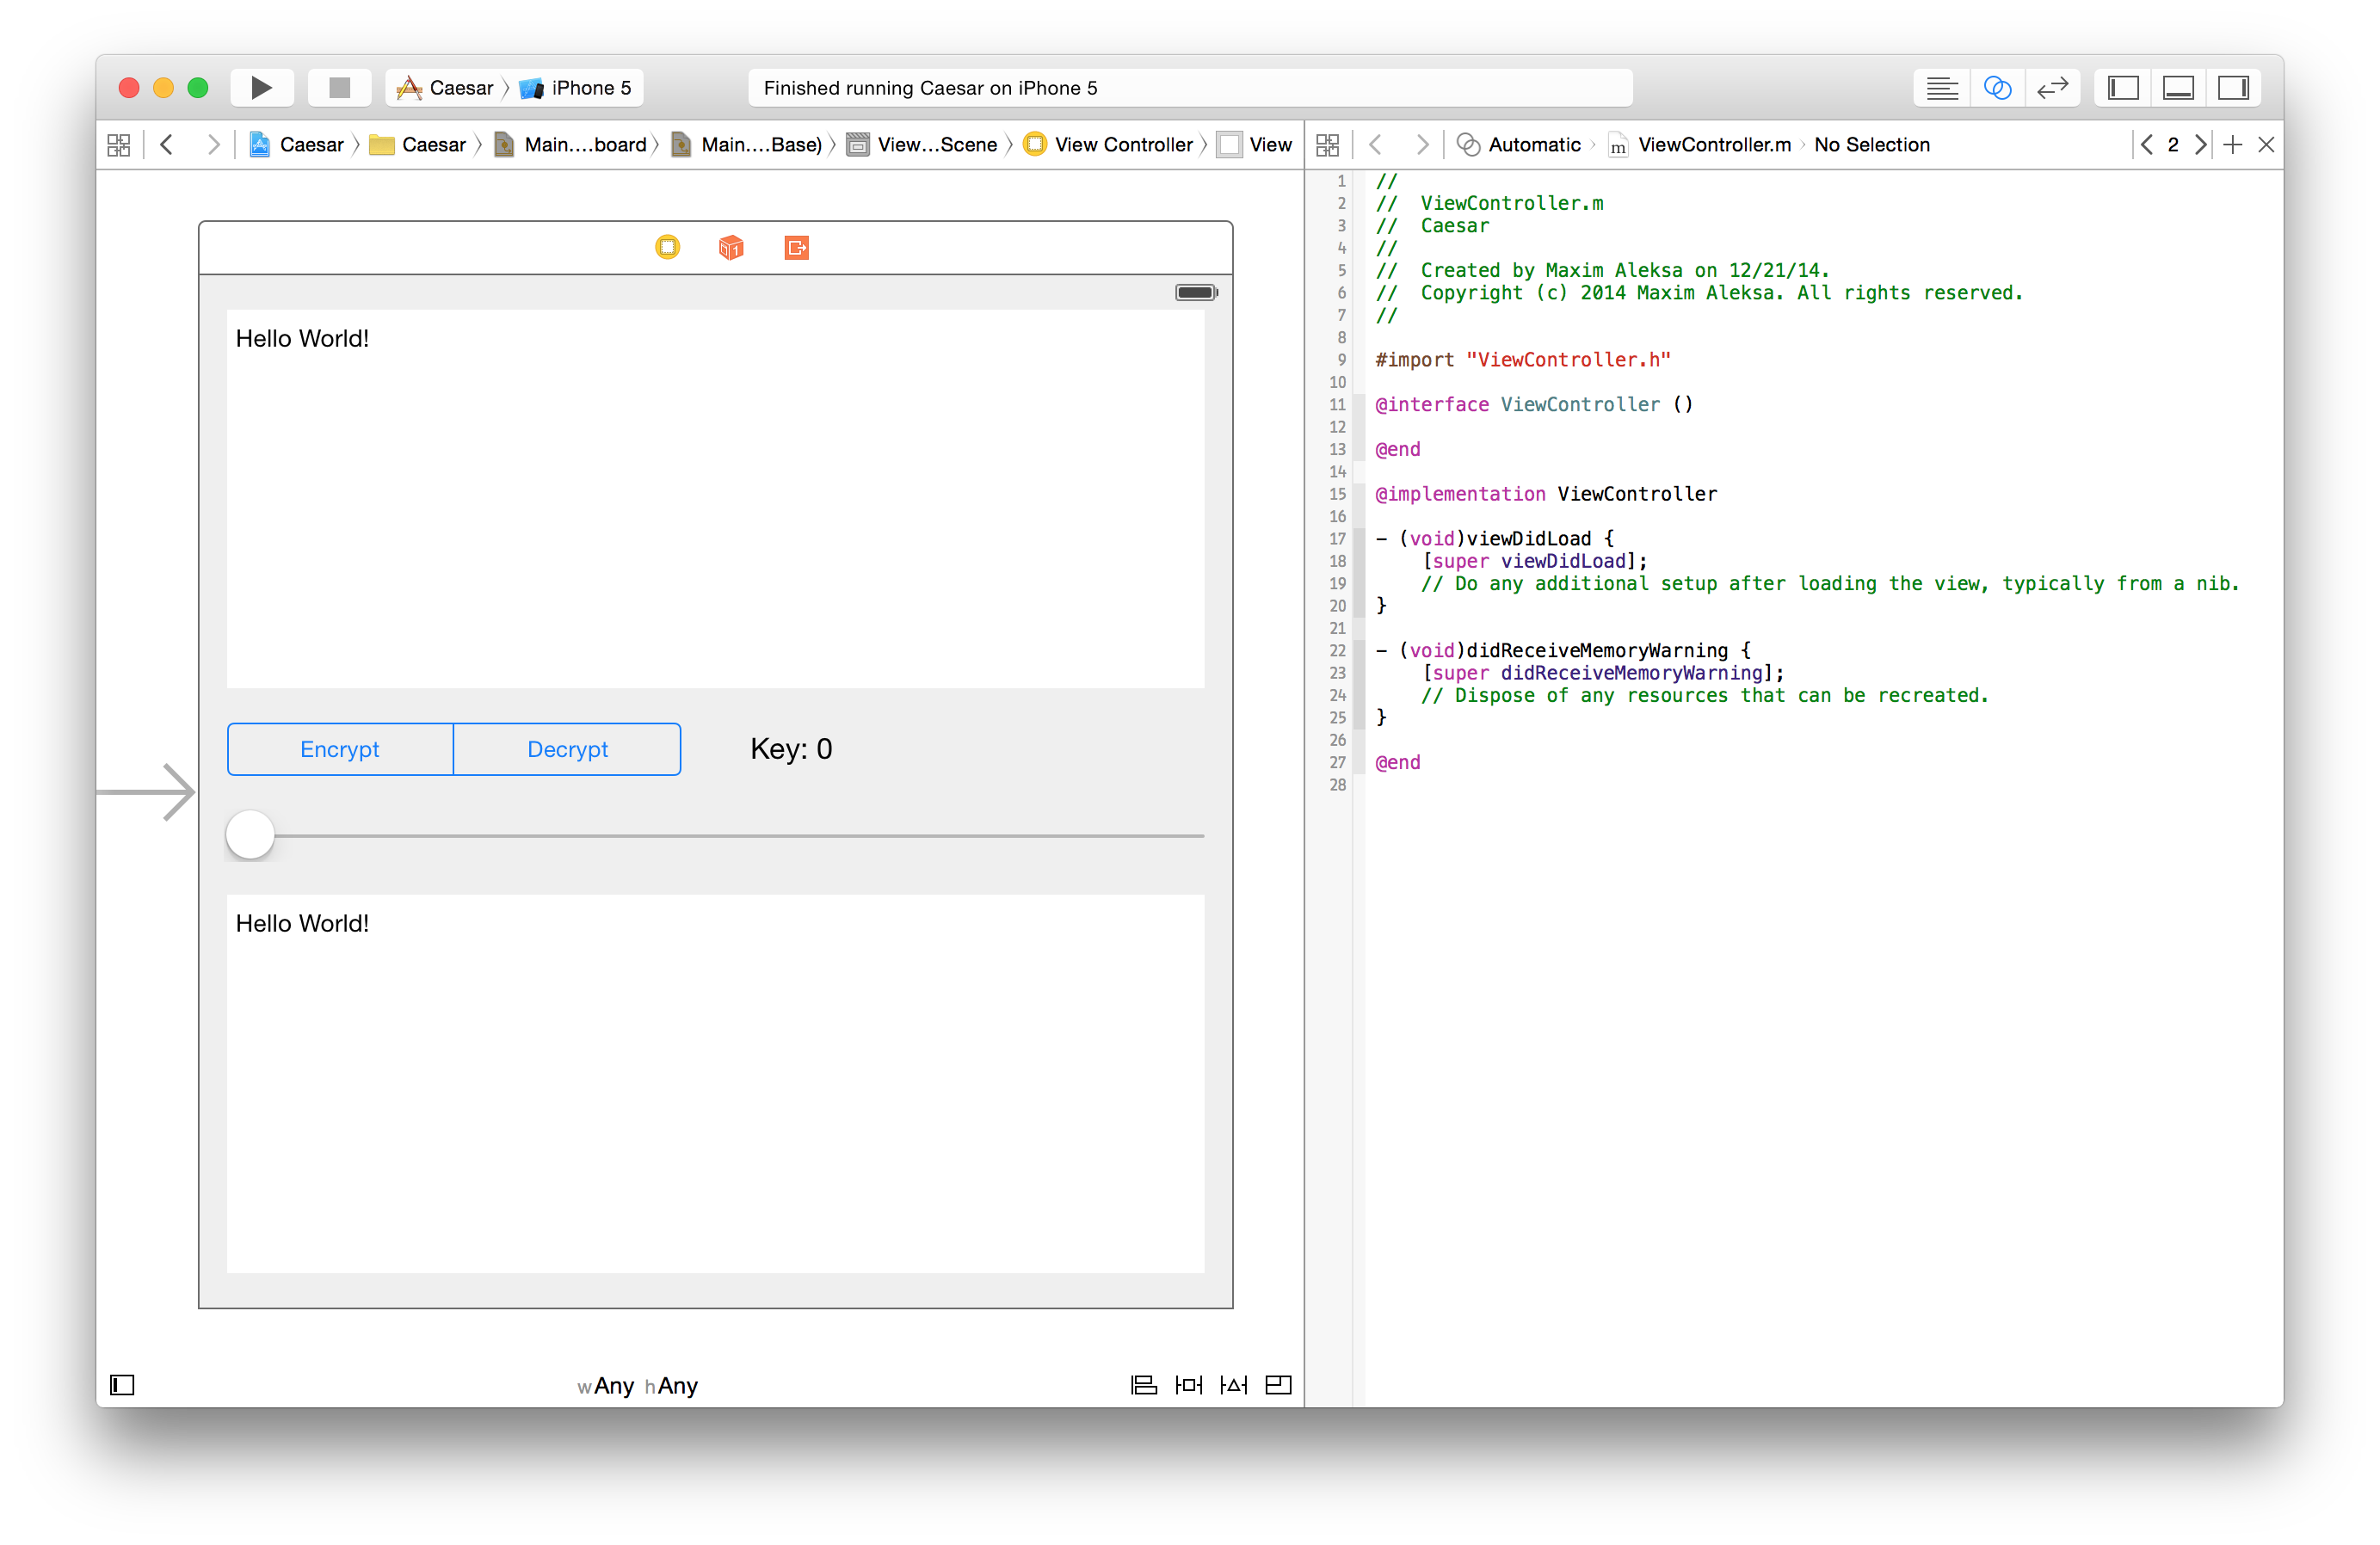This screenshot has height=1545, width=2380.
Task: Stop the running app with Stop button
Action: click(340, 88)
